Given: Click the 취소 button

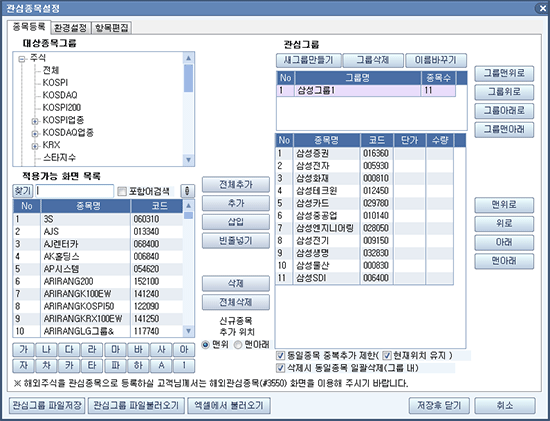Looking at the screenshot, I should pyautogui.click(x=505, y=406).
